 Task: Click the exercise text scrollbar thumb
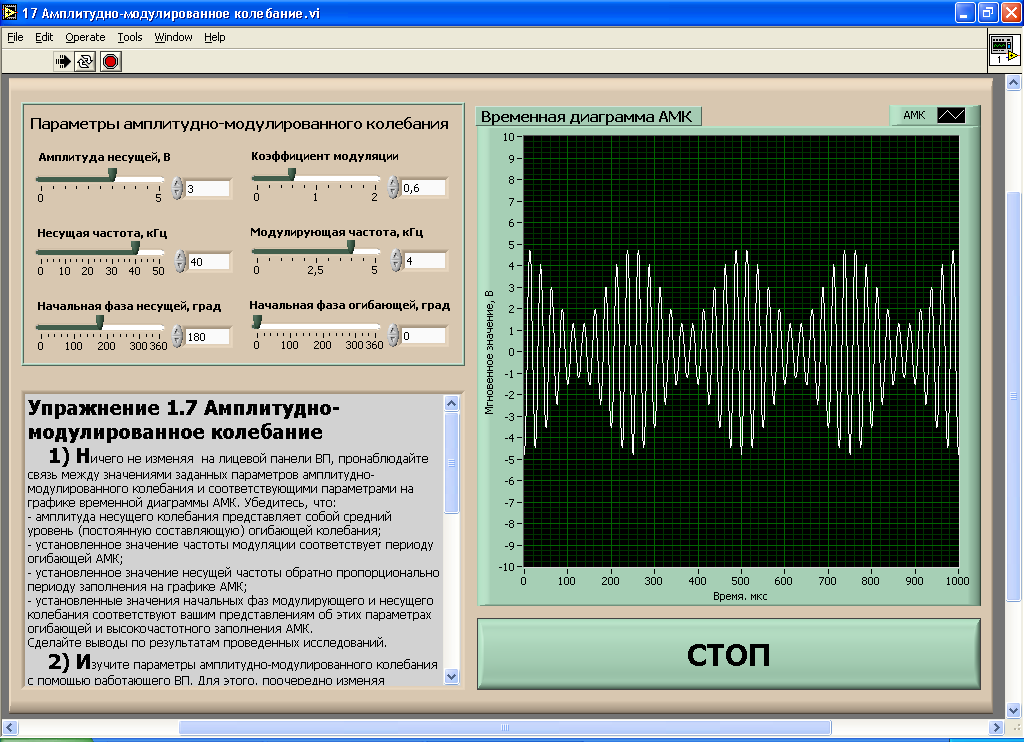(451, 462)
